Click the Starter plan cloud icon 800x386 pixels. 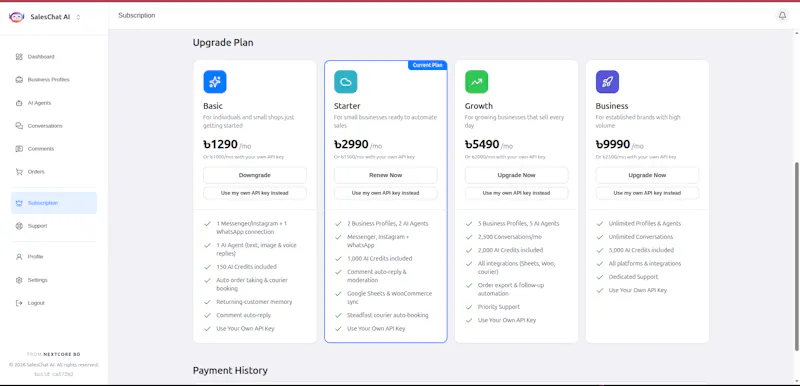(346, 82)
